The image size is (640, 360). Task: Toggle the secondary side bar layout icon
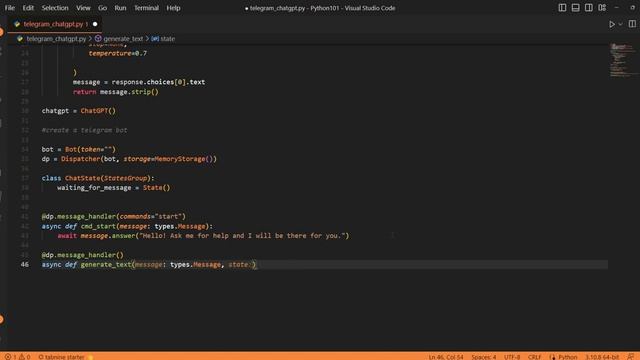coord(589,8)
